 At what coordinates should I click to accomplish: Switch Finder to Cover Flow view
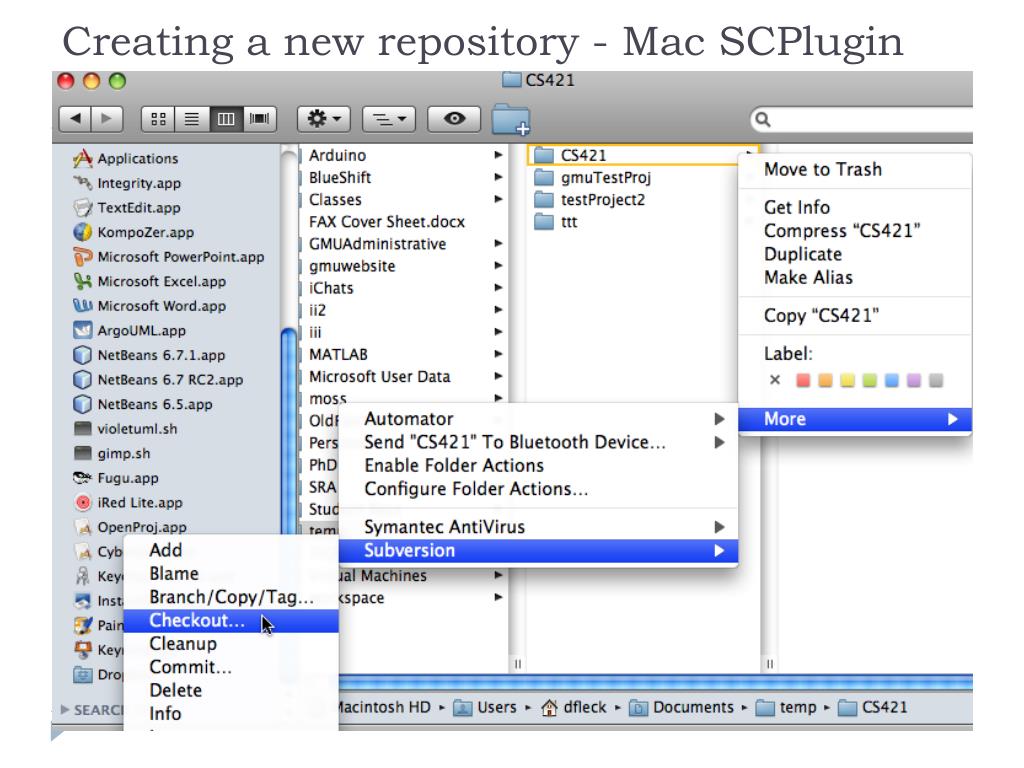point(260,119)
